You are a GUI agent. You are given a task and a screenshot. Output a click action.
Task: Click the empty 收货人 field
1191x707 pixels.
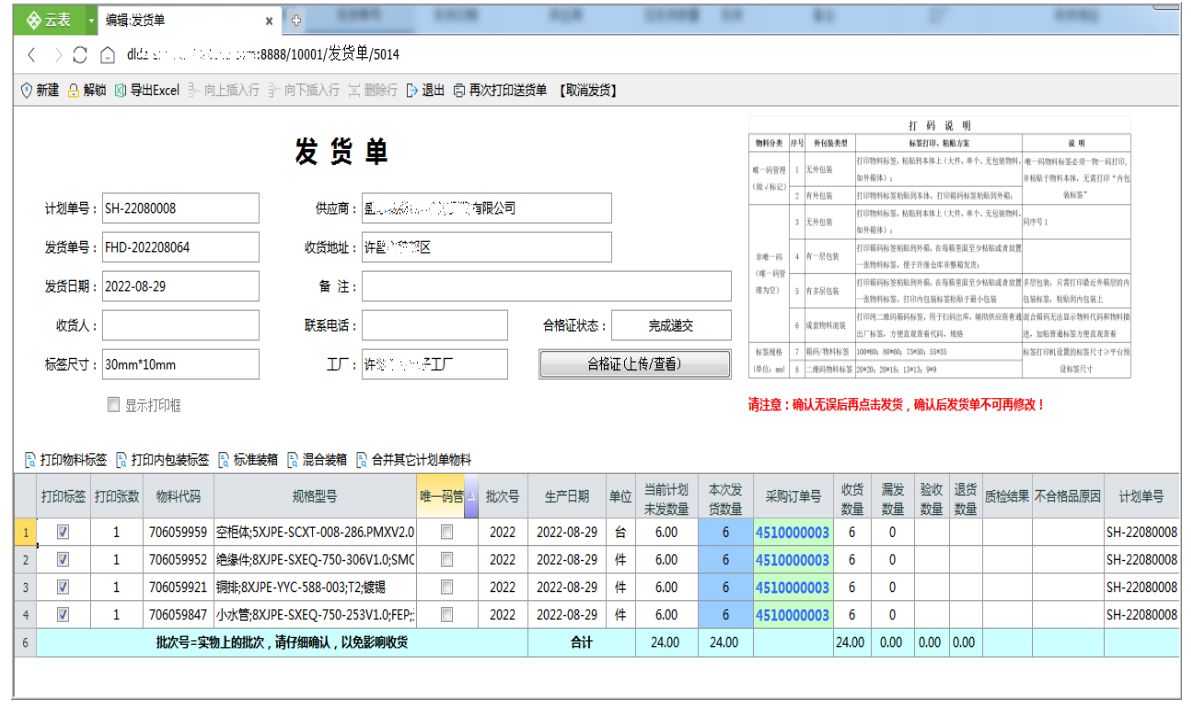tap(181, 326)
